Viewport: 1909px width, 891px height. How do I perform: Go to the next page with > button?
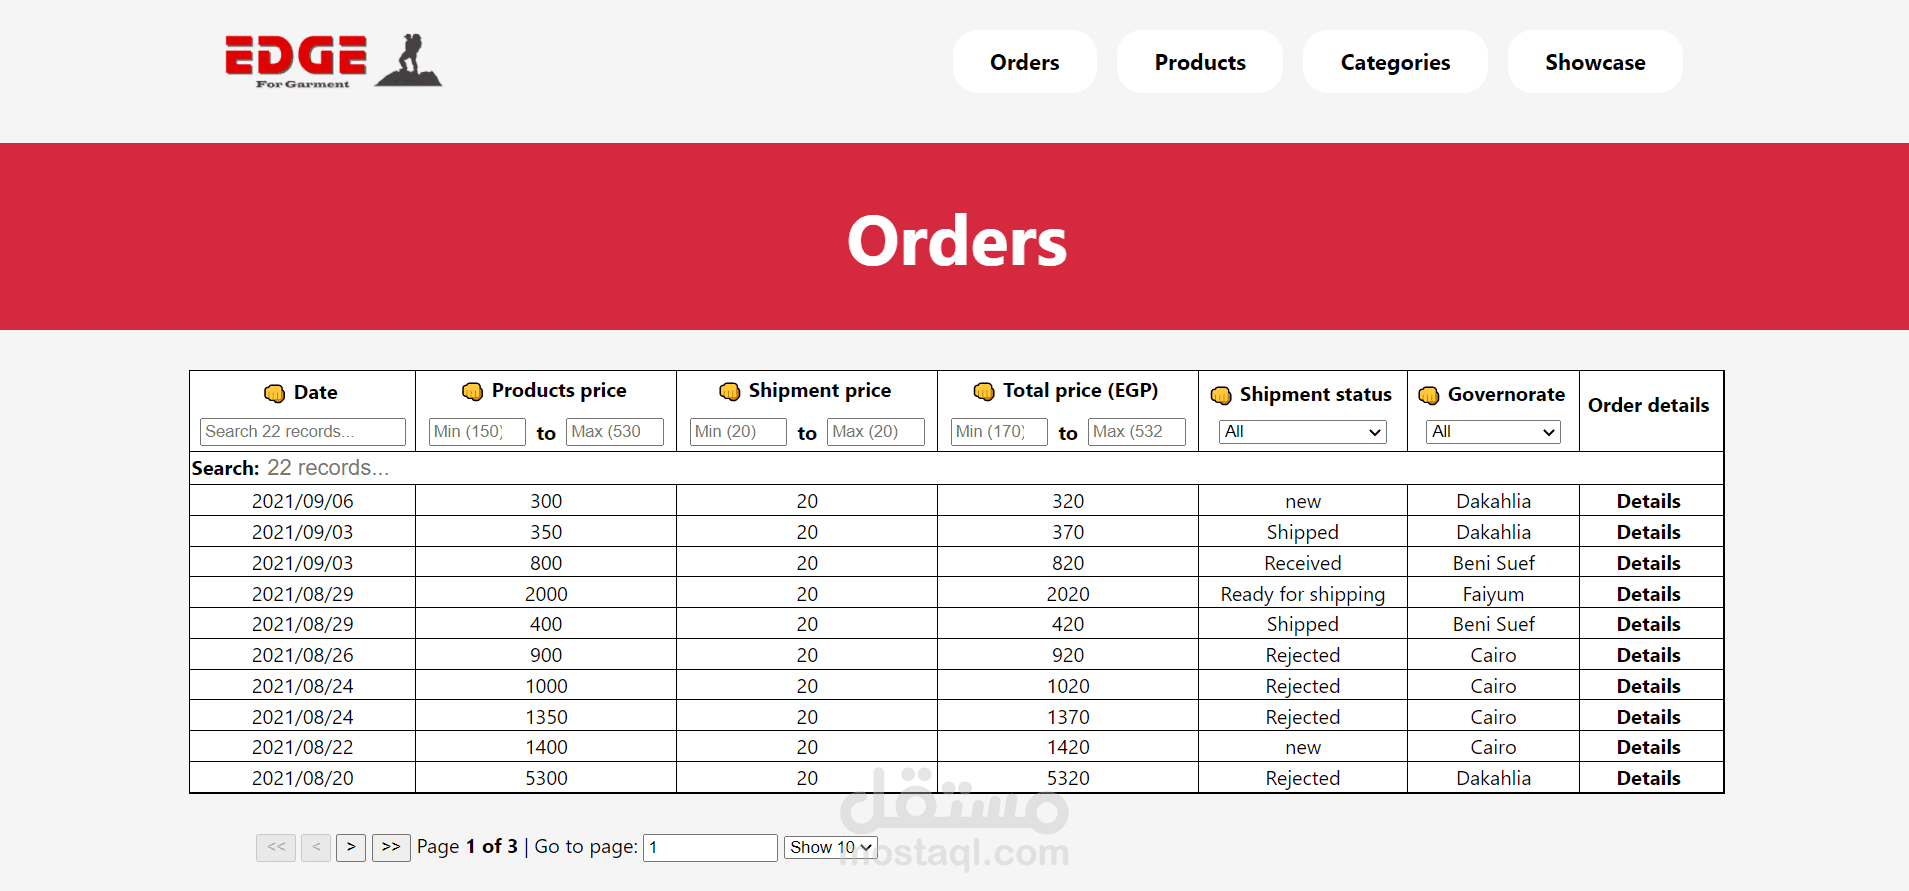click(351, 847)
